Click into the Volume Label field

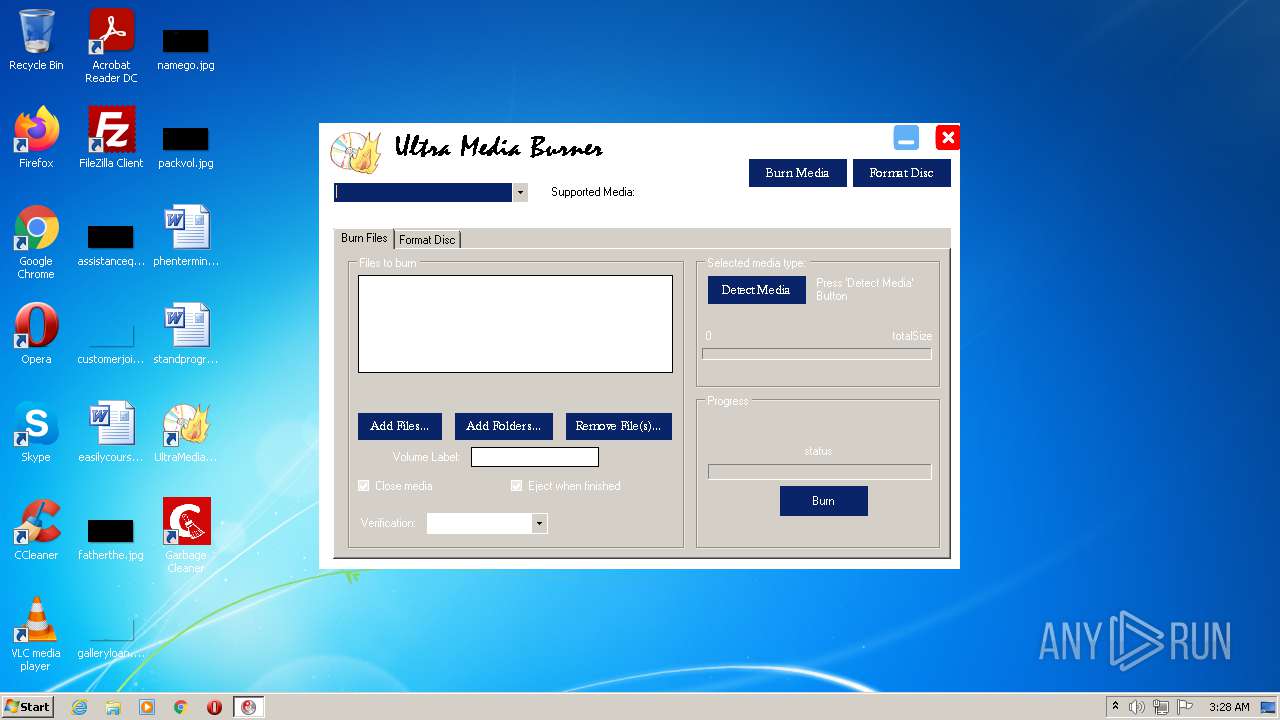(535, 457)
